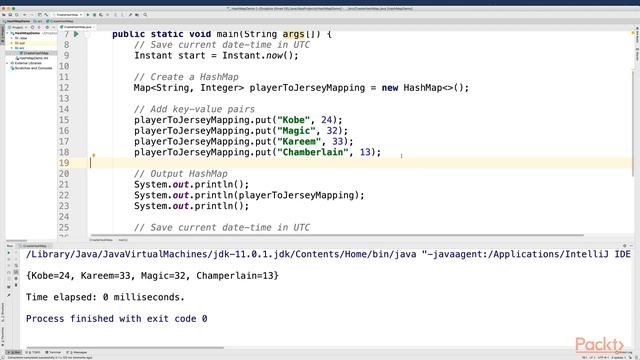Screen dimensions: 640x360
Task: Expand External Libraries node
Action: pos(7,63)
